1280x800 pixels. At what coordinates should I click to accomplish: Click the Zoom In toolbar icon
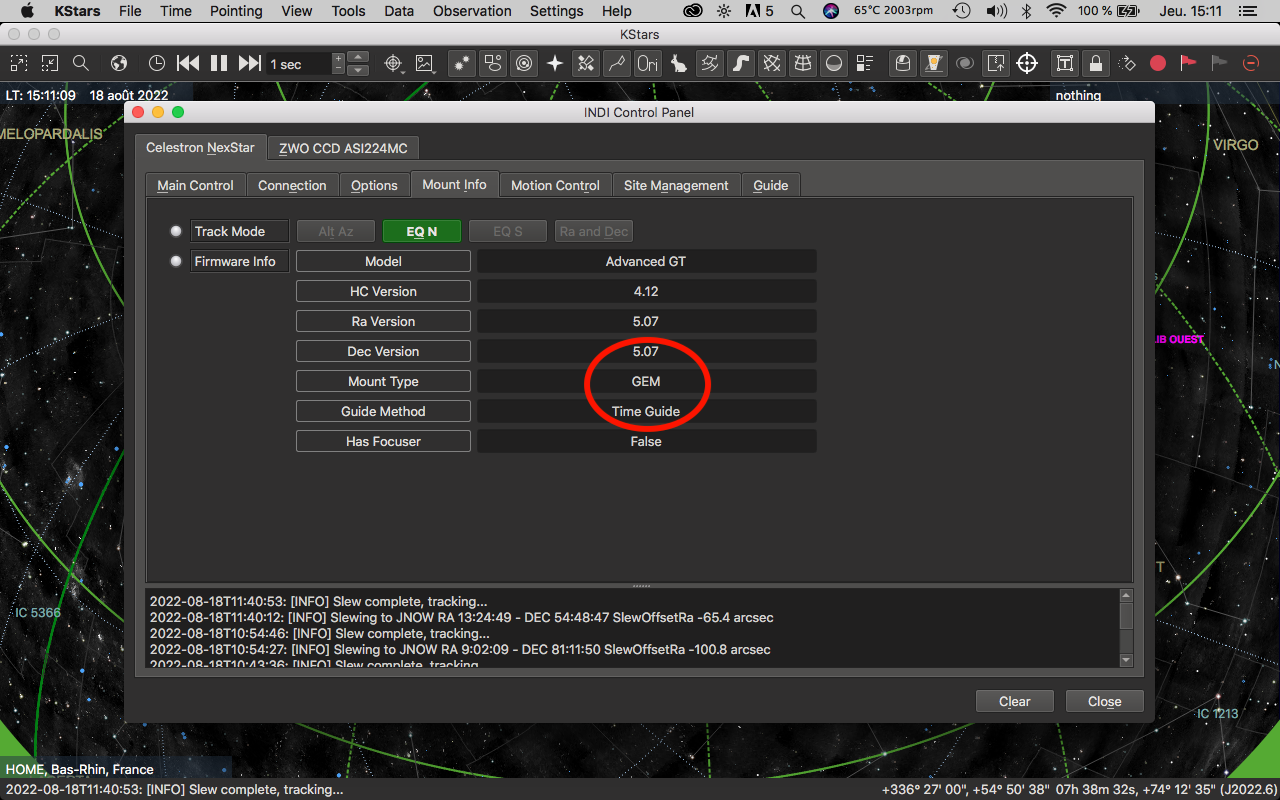pos(19,63)
